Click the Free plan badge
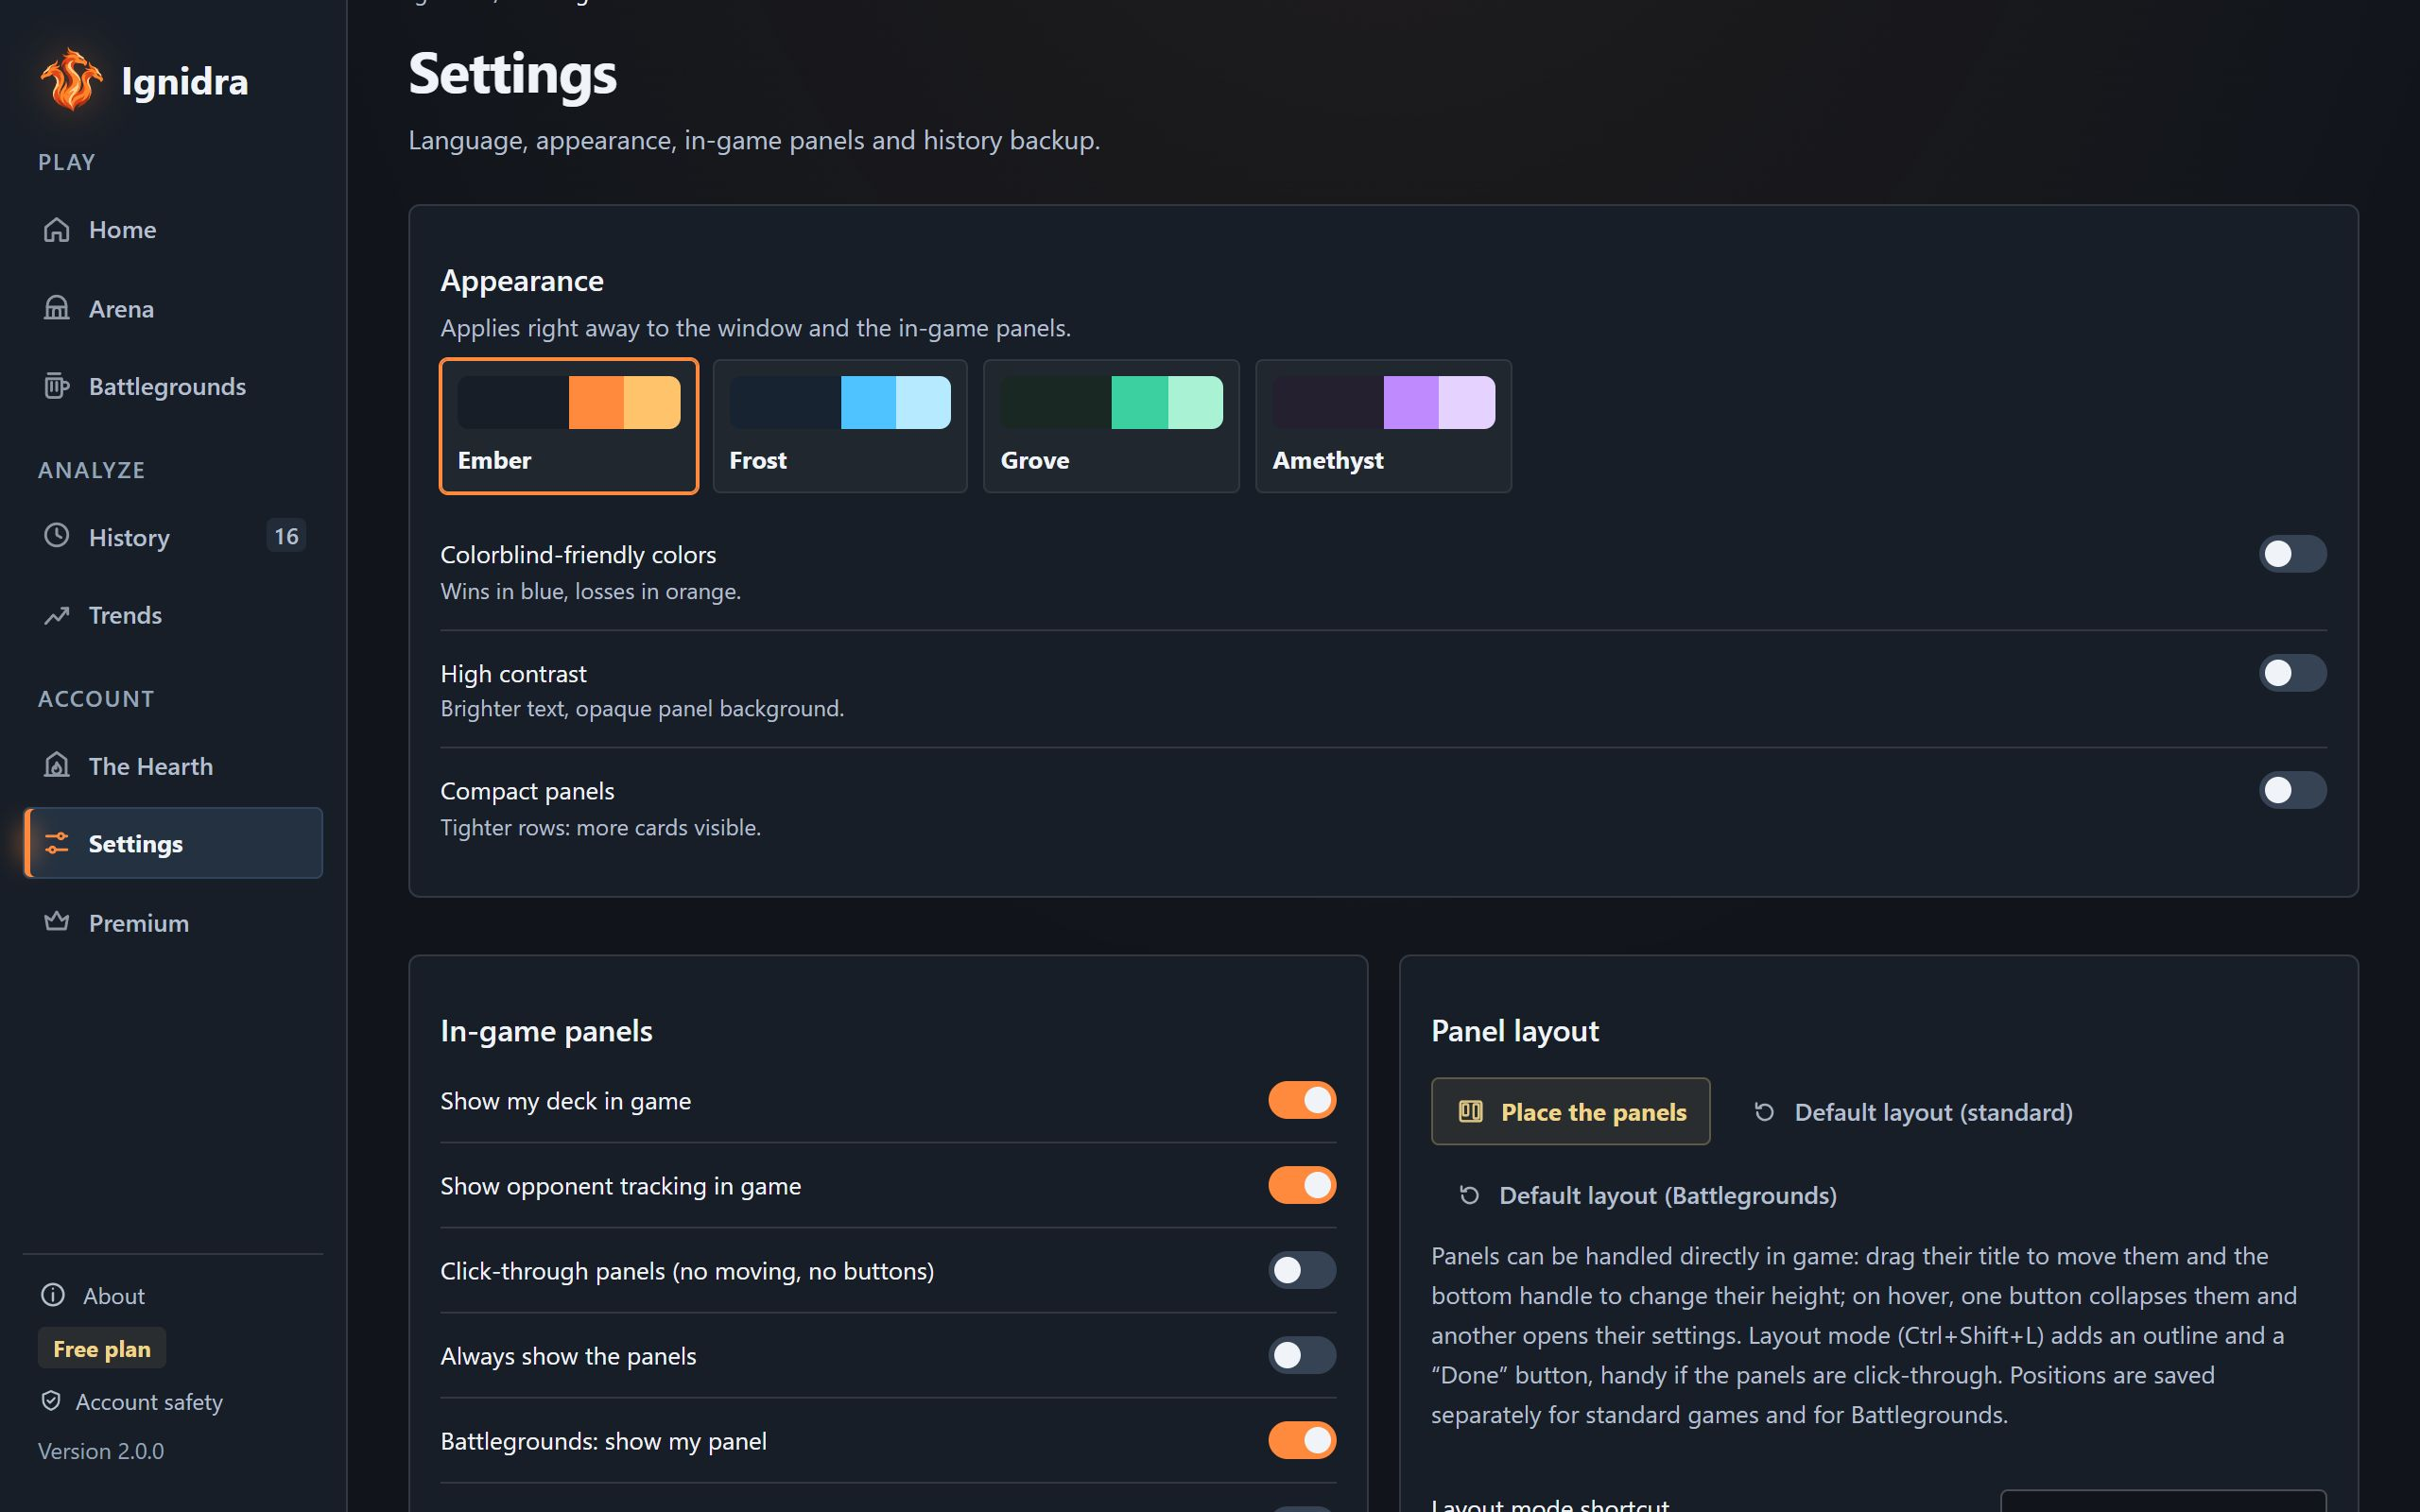 (102, 1348)
